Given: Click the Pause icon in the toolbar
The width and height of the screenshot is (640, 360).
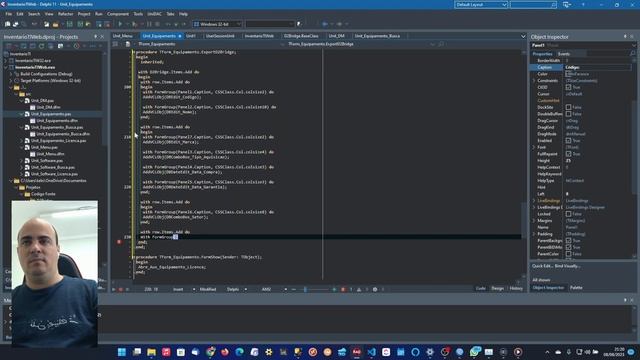Looking at the screenshot, I should (149, 24).
